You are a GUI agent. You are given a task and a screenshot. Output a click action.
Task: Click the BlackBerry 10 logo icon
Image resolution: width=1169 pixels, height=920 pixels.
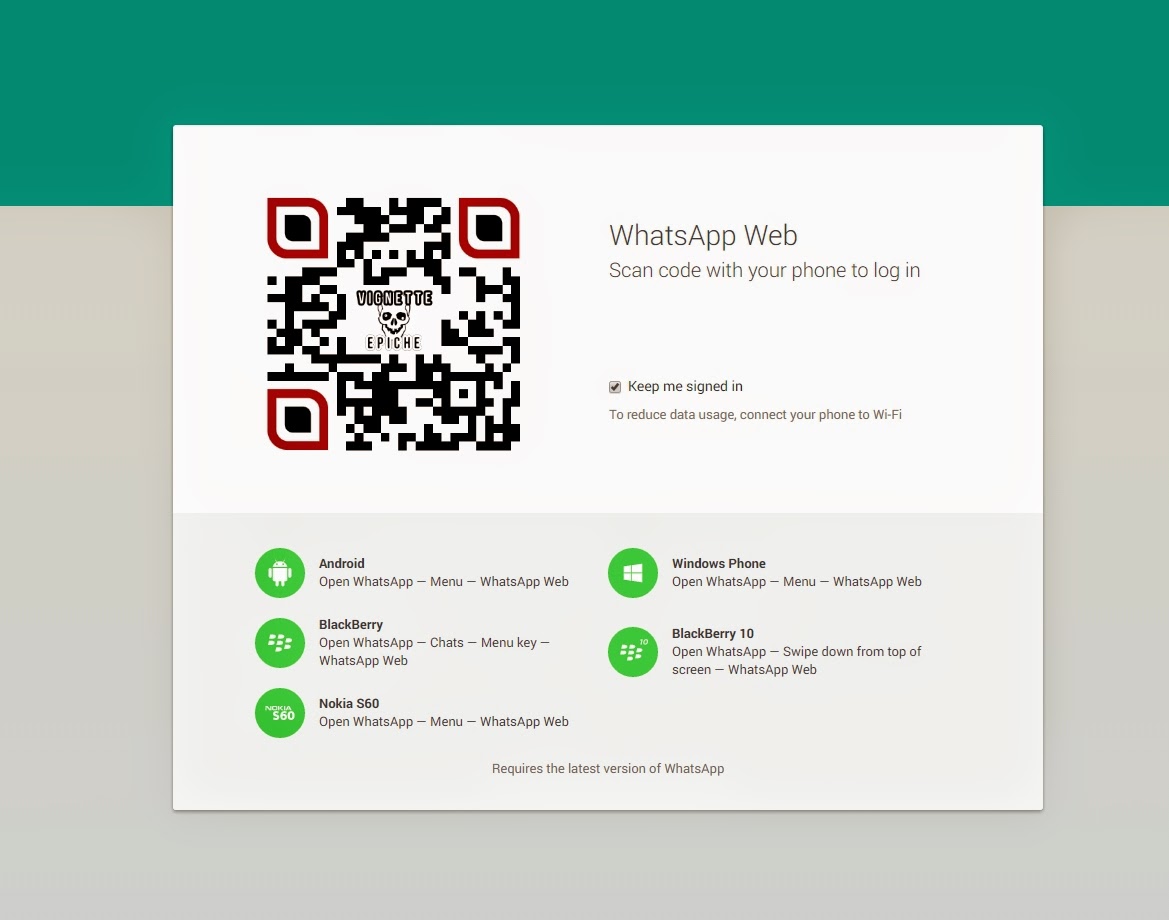[x=633, y=652]
